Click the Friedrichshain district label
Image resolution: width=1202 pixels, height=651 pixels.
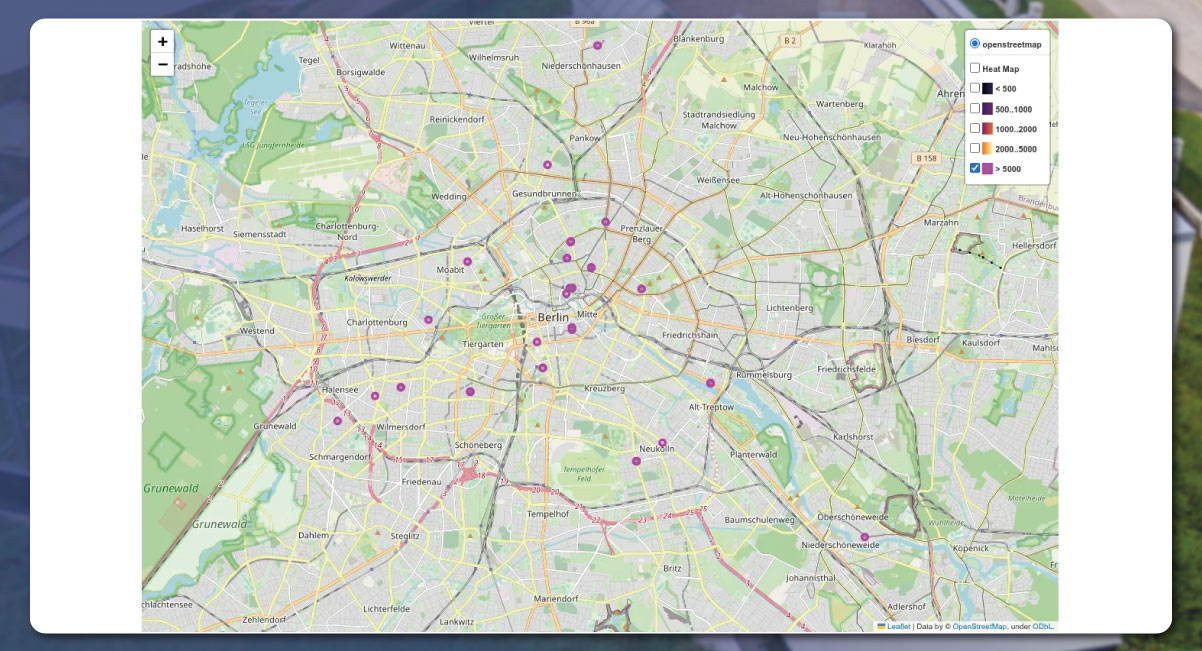[x=691, y=335]
